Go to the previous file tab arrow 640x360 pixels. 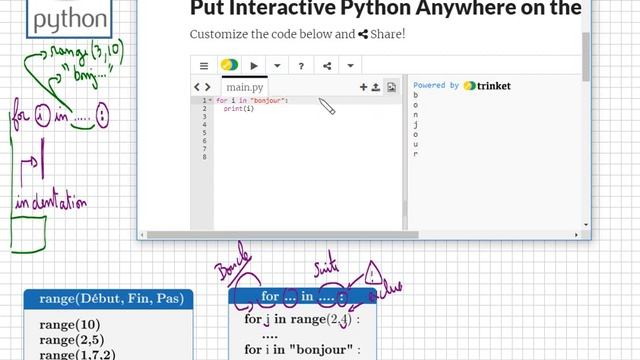click(x=197, y=87)
